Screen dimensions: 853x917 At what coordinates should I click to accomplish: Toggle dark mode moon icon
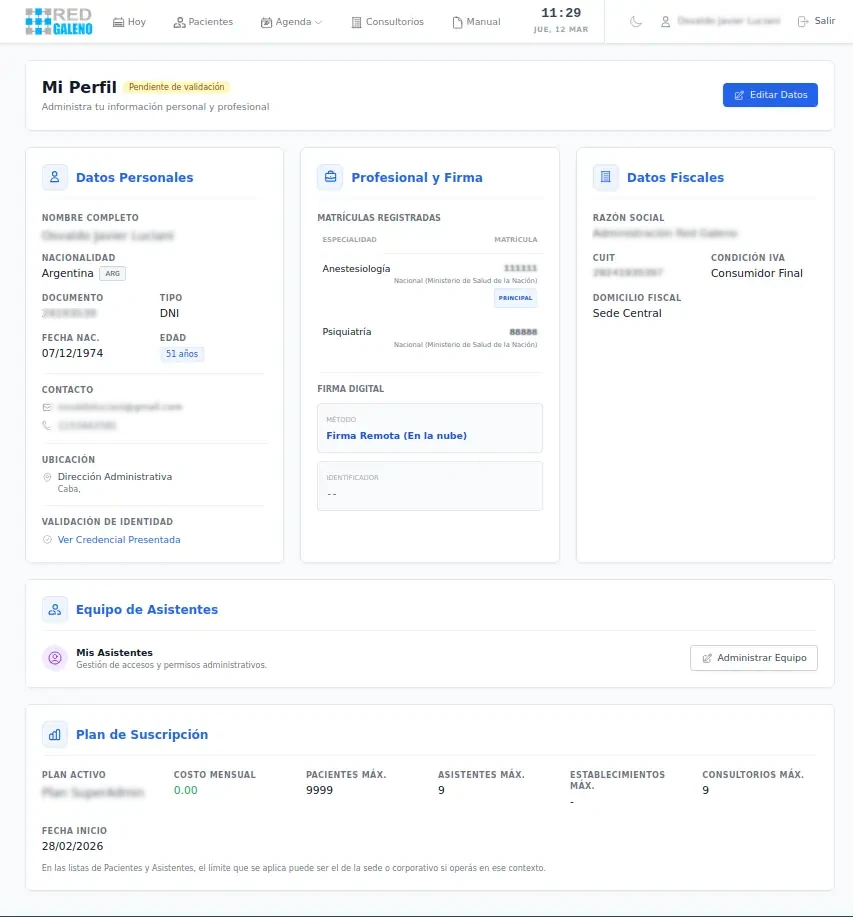click(636, 22)
